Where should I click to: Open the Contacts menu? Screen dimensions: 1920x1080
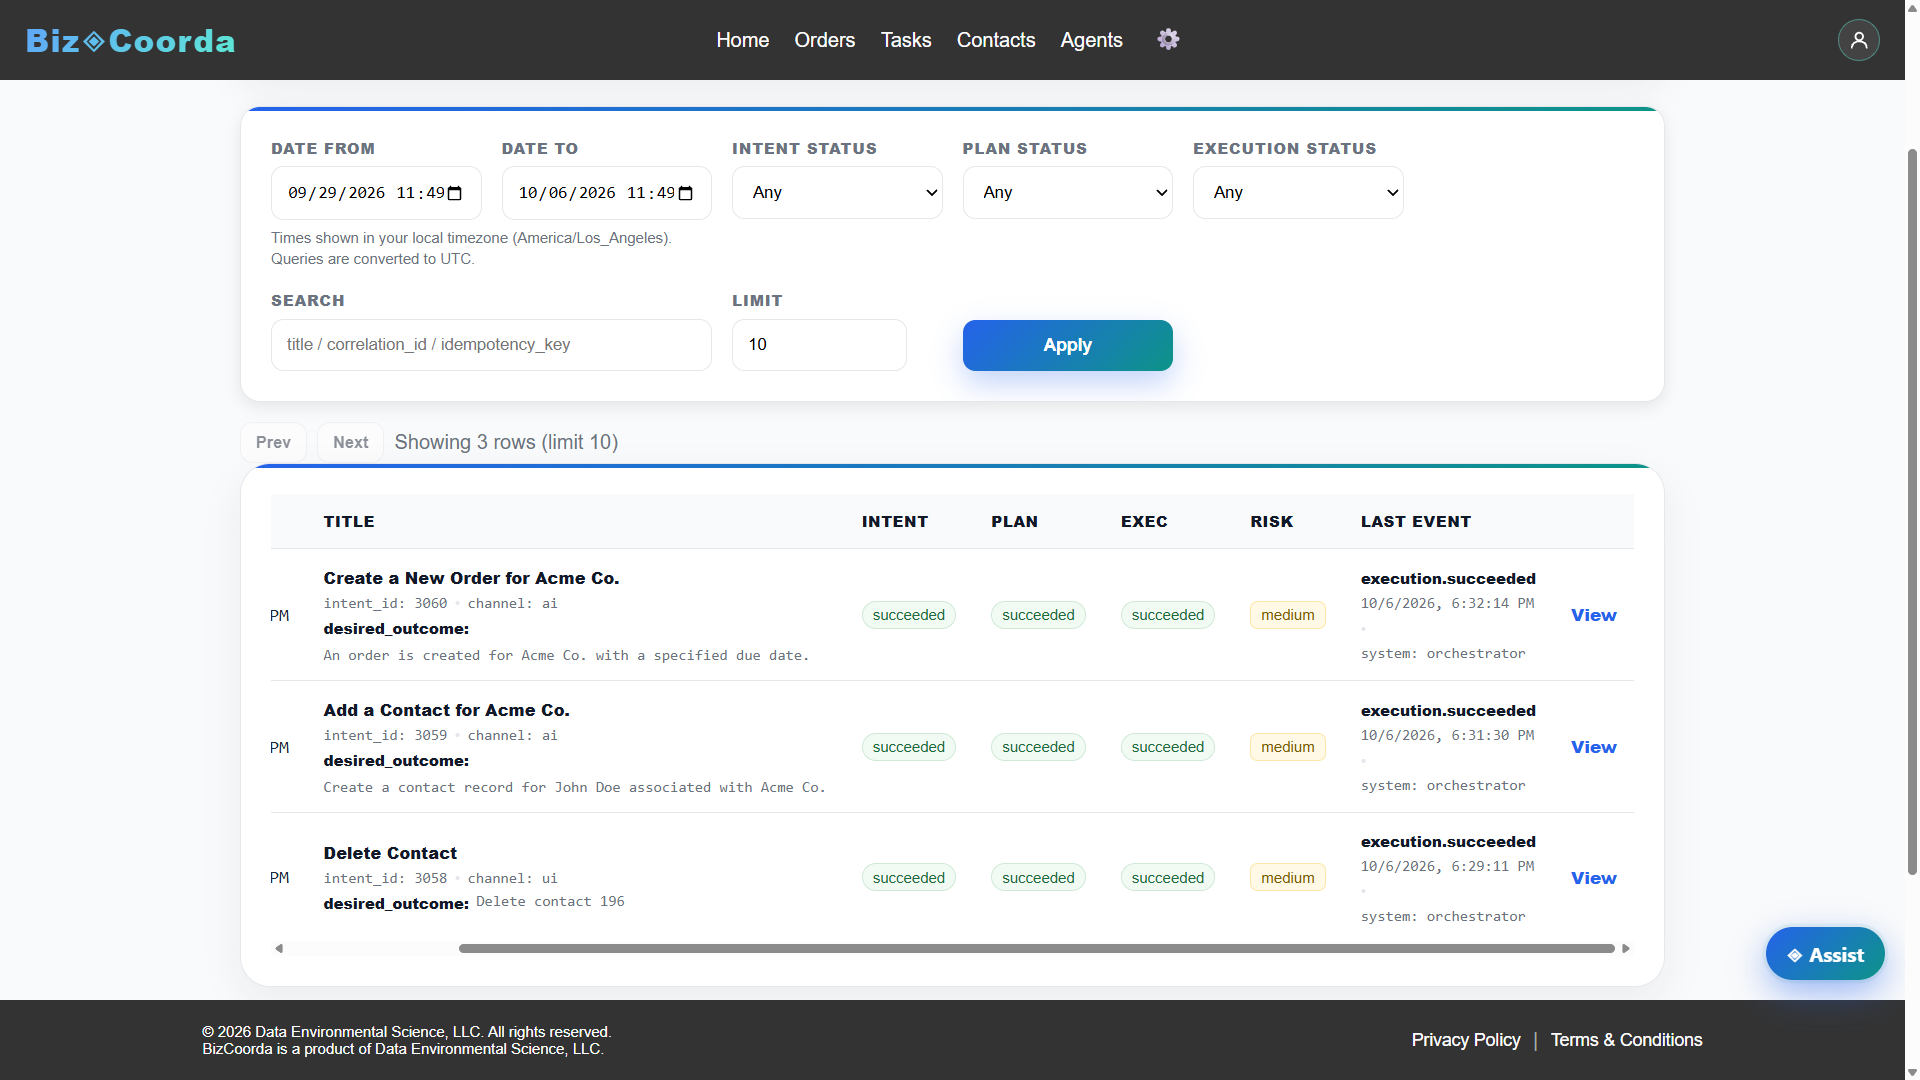996,40
